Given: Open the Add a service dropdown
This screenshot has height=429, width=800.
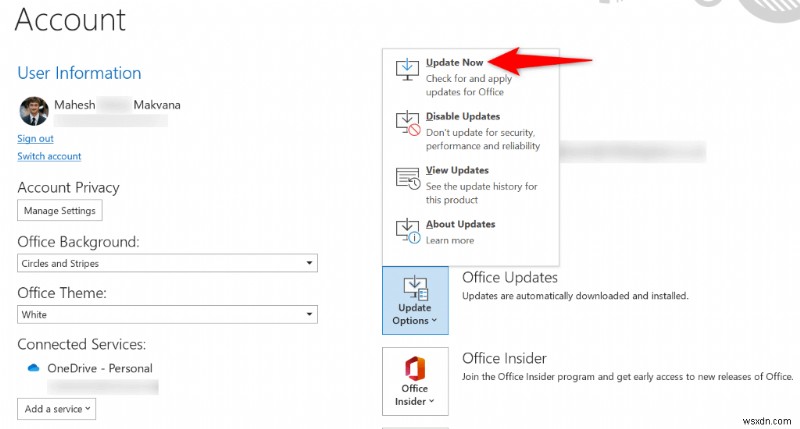Looking at the screenshot, I should pos(57,409).
